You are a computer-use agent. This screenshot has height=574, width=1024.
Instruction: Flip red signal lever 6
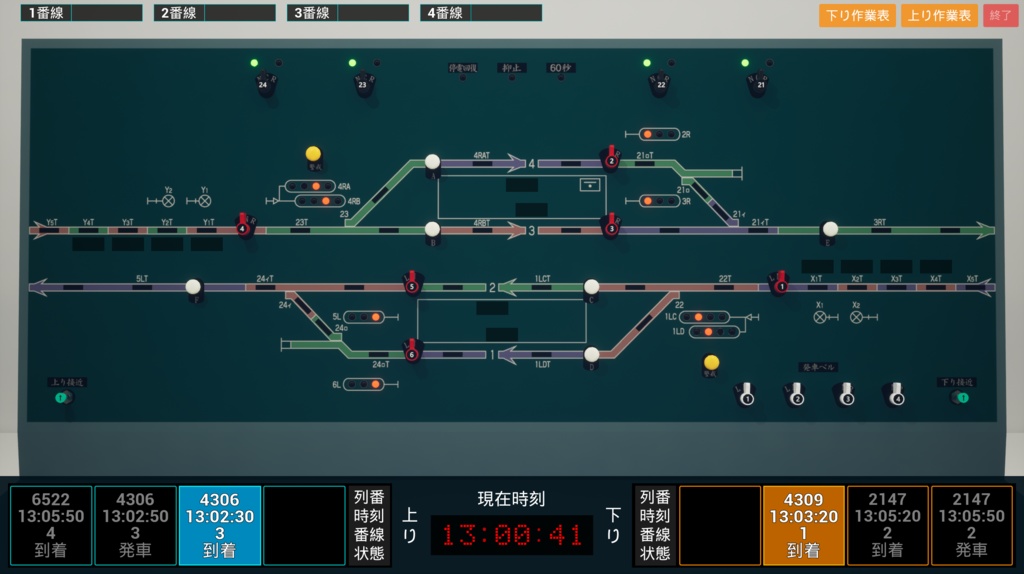click(x=411, y=352)
